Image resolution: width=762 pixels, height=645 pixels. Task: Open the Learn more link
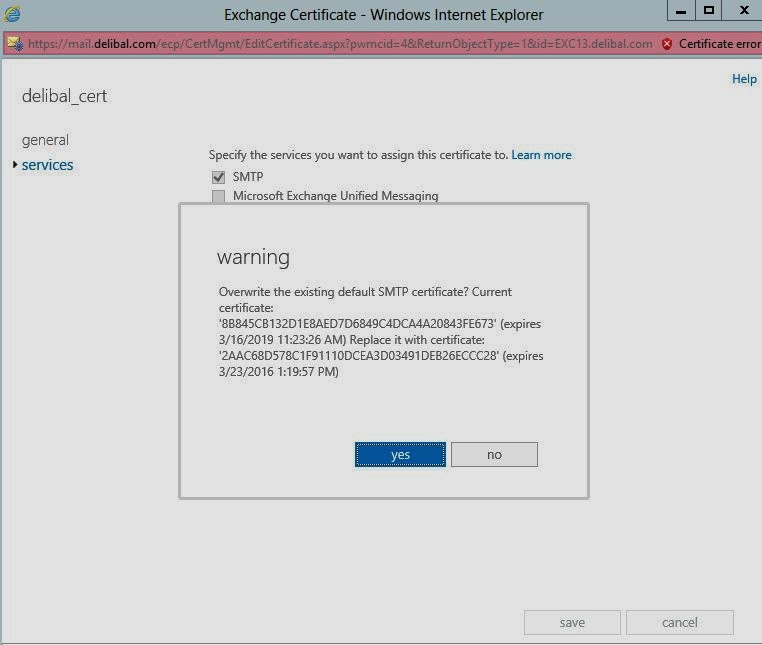pos(541,155)
